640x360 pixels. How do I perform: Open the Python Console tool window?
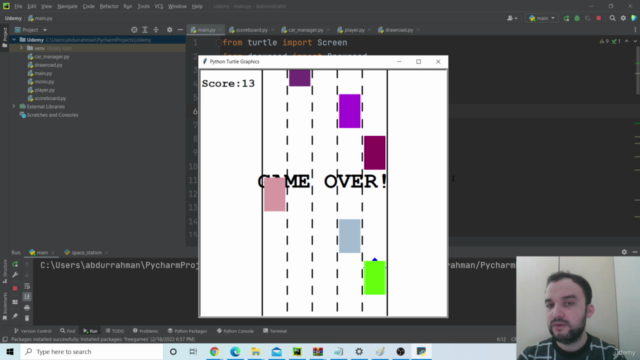coord(236,331)
